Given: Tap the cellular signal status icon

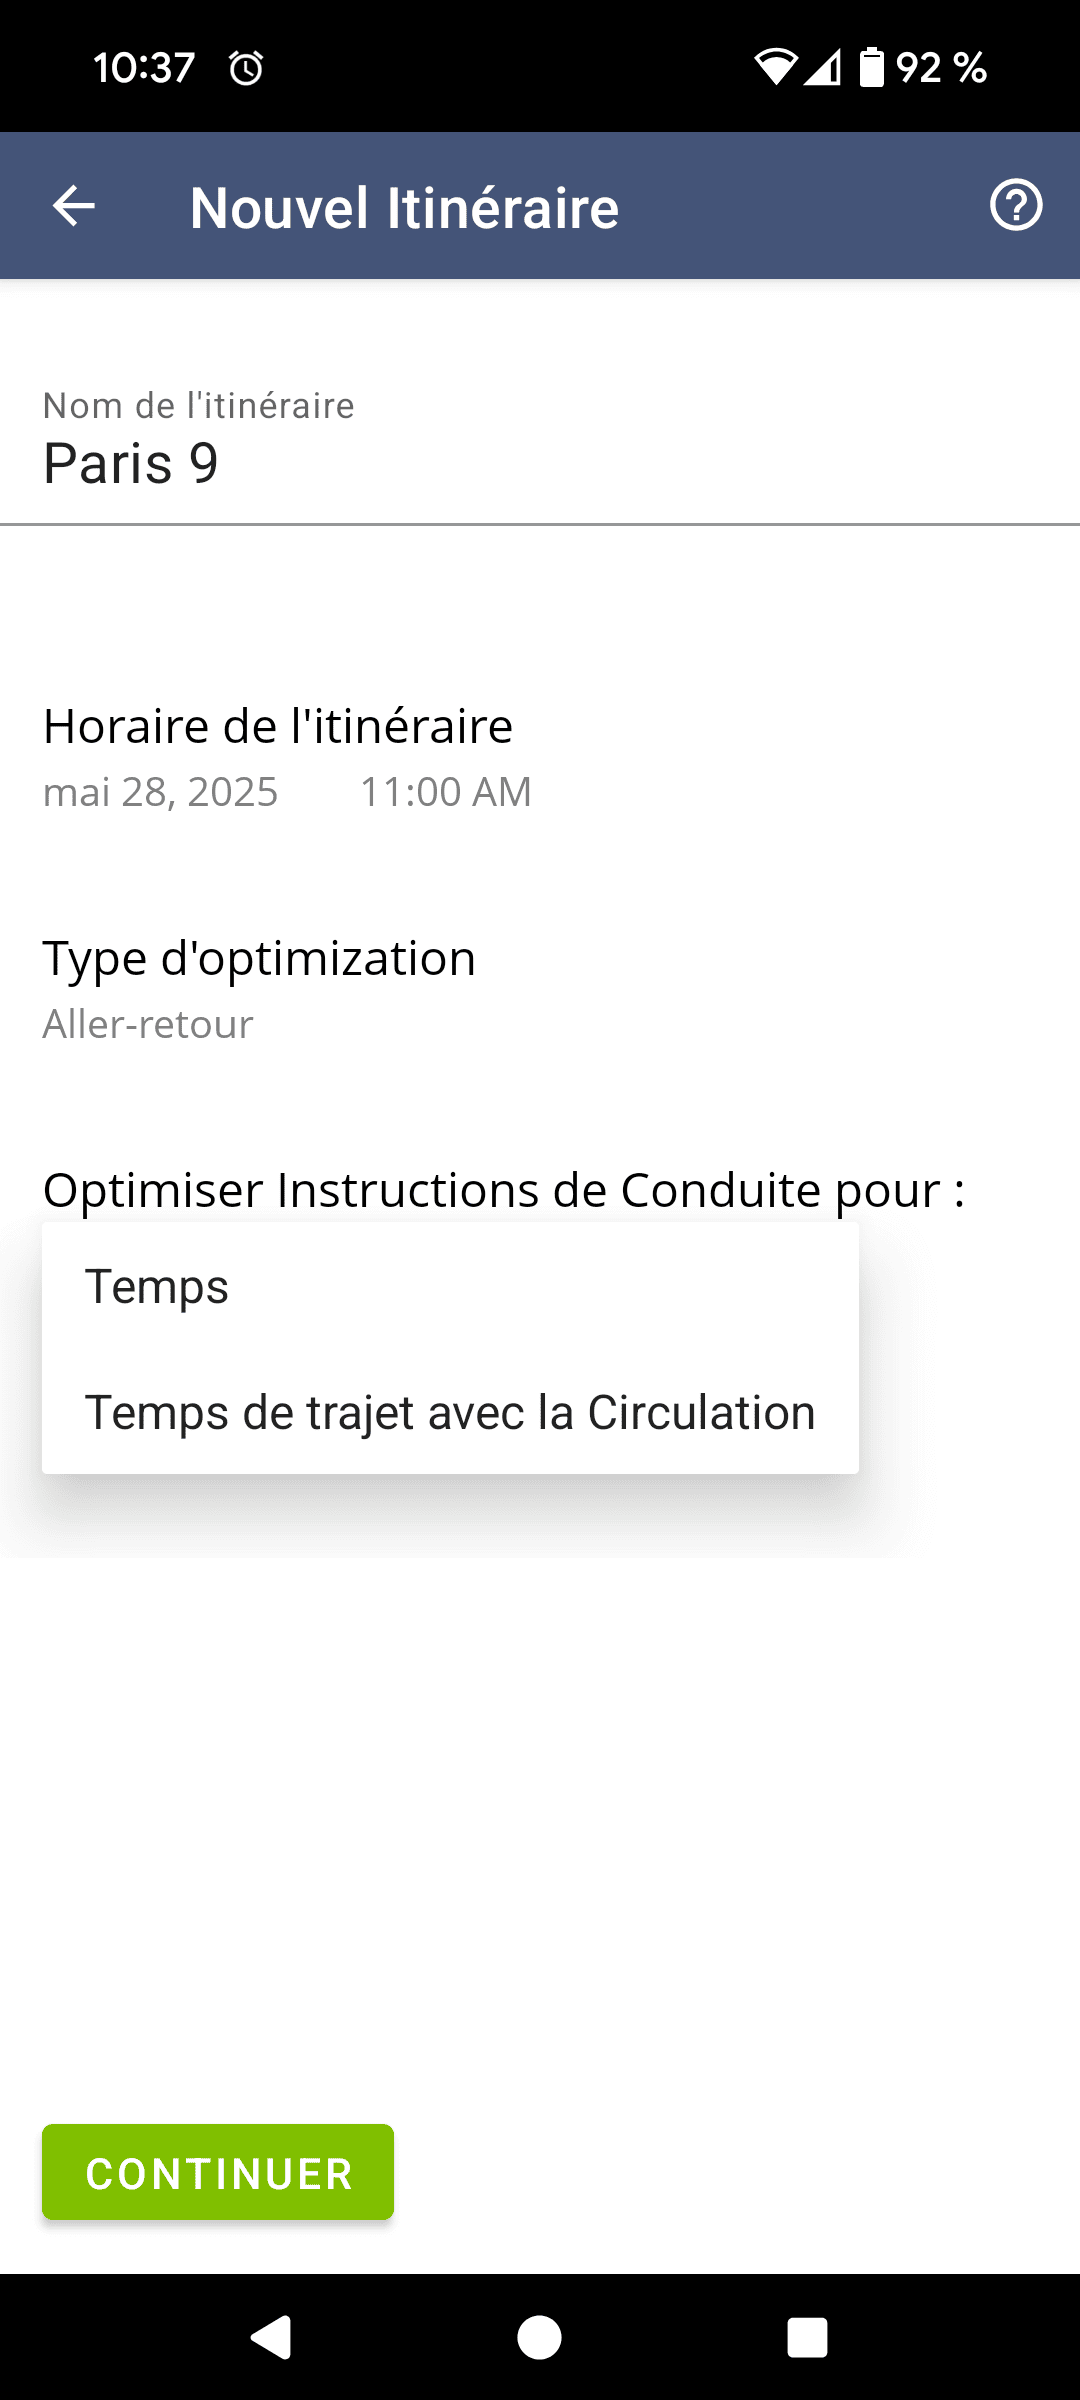Looking at the screenshot, I should pos(822,68).
